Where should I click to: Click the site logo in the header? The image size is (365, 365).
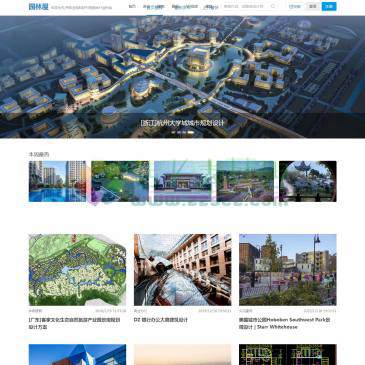(x=39, y=6)
